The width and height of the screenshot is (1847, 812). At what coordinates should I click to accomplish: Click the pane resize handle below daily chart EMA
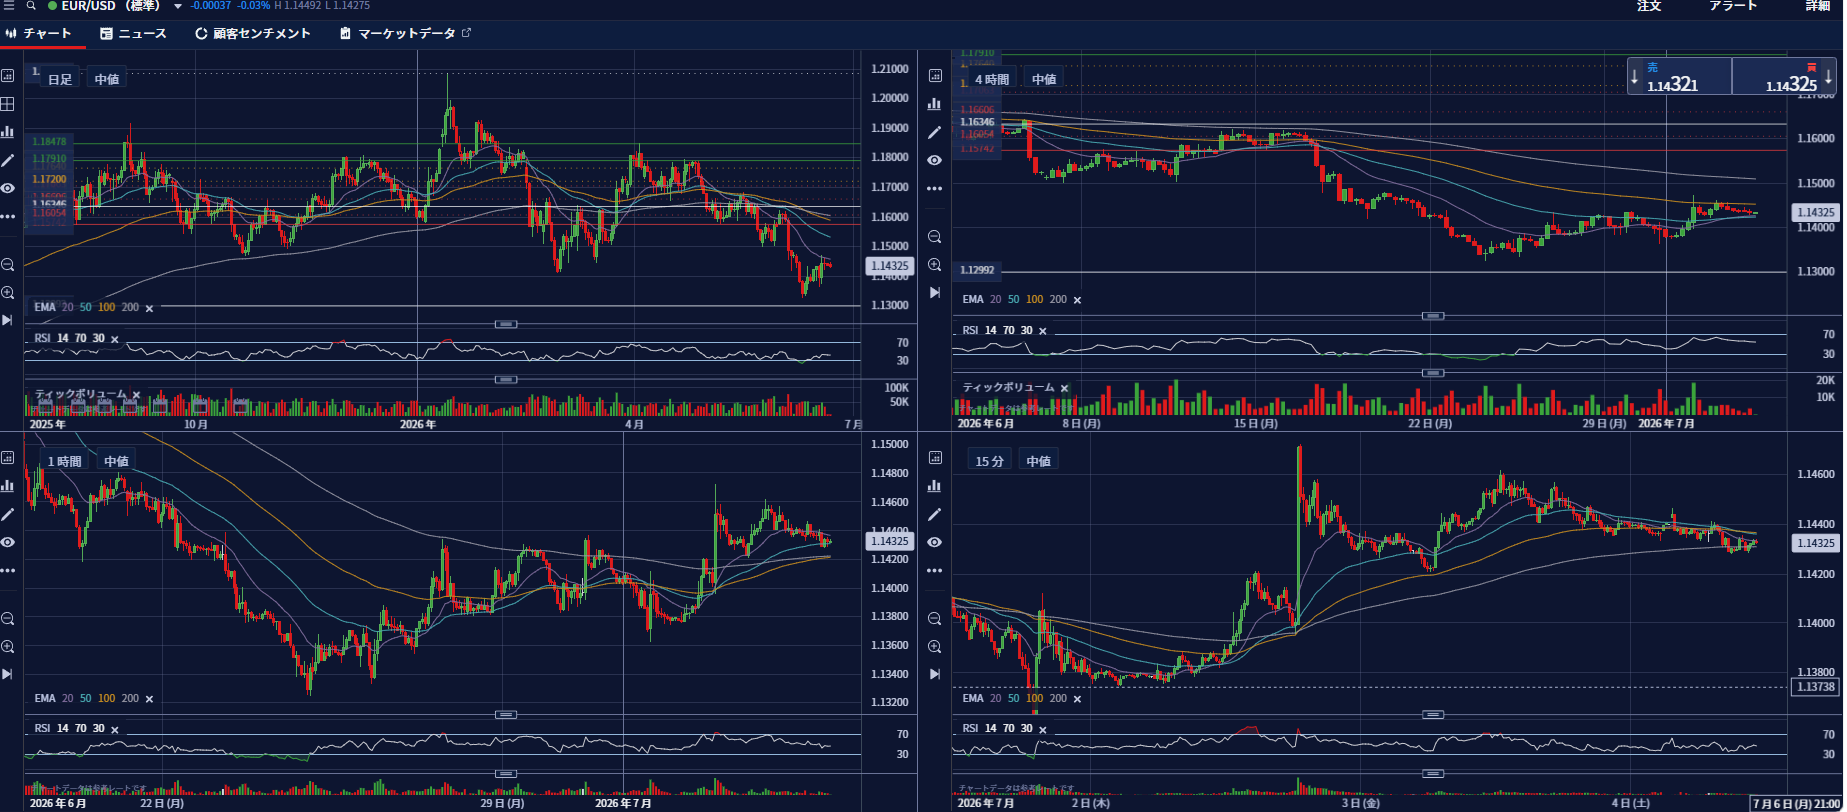(x=507, y=324)
